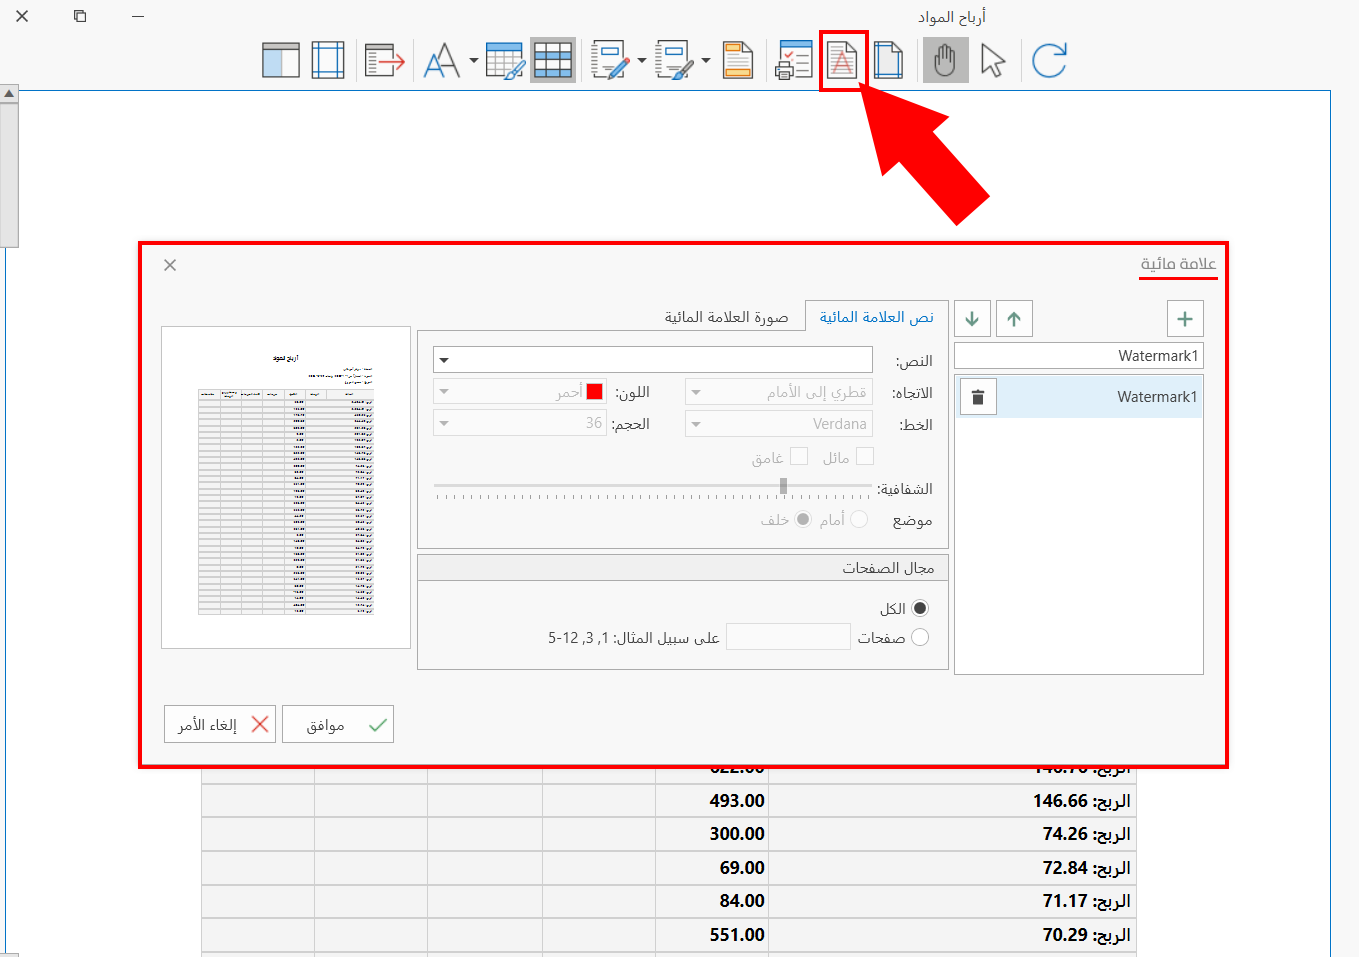Open the print setup printer icon
This screenshot has width=1359, height=957.
pos(795,61)
